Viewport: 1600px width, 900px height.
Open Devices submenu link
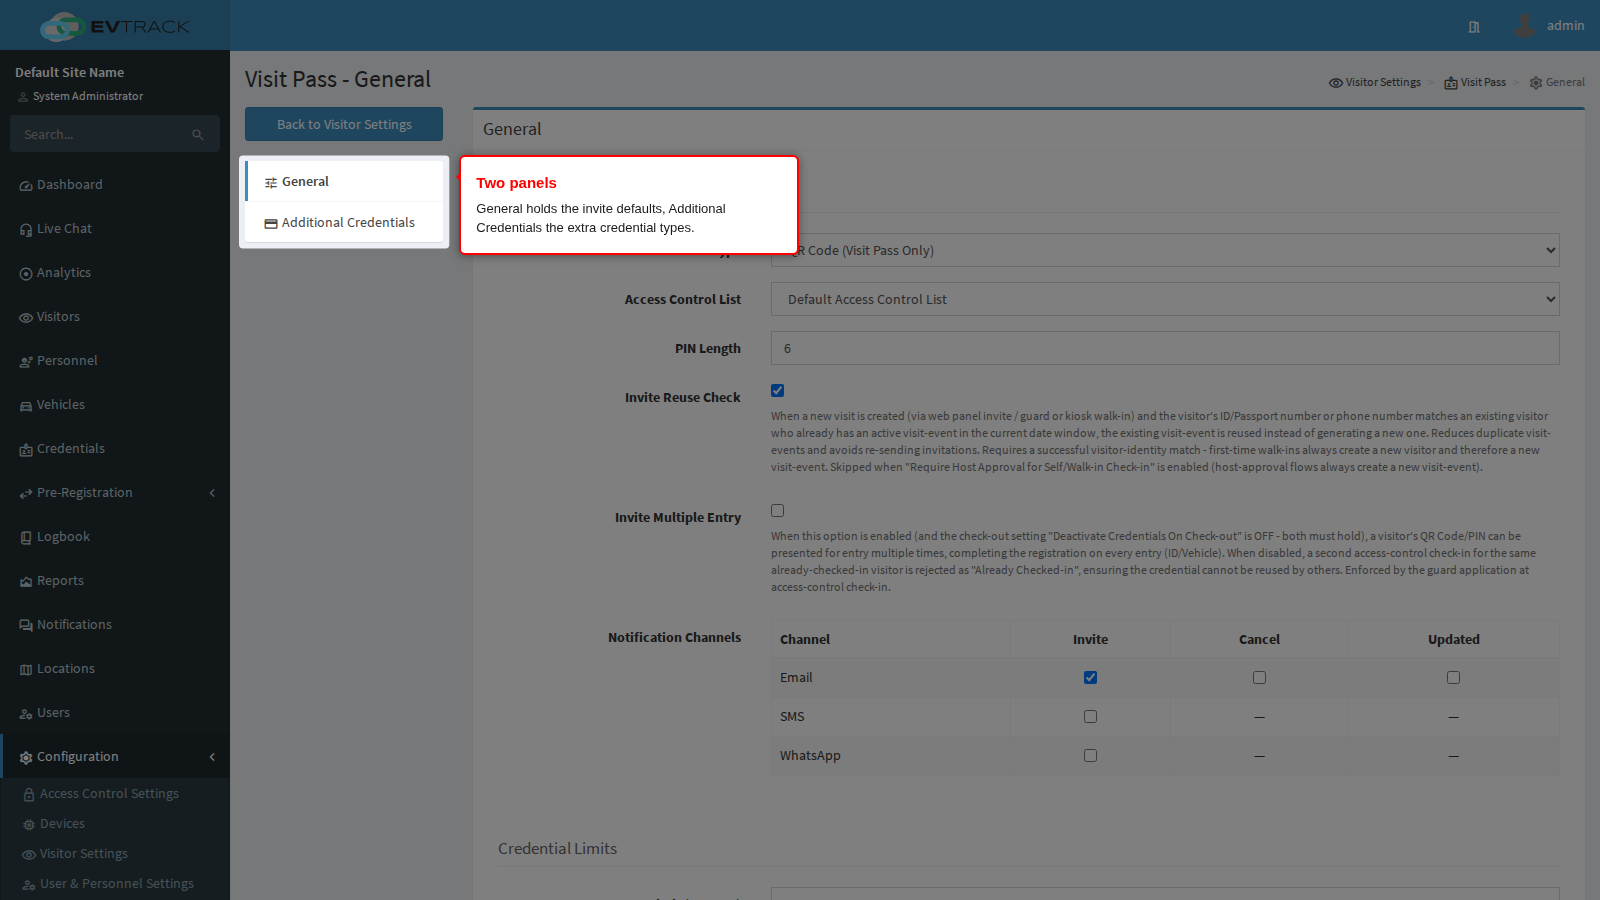pyautogui.click(x=62, y=824)
